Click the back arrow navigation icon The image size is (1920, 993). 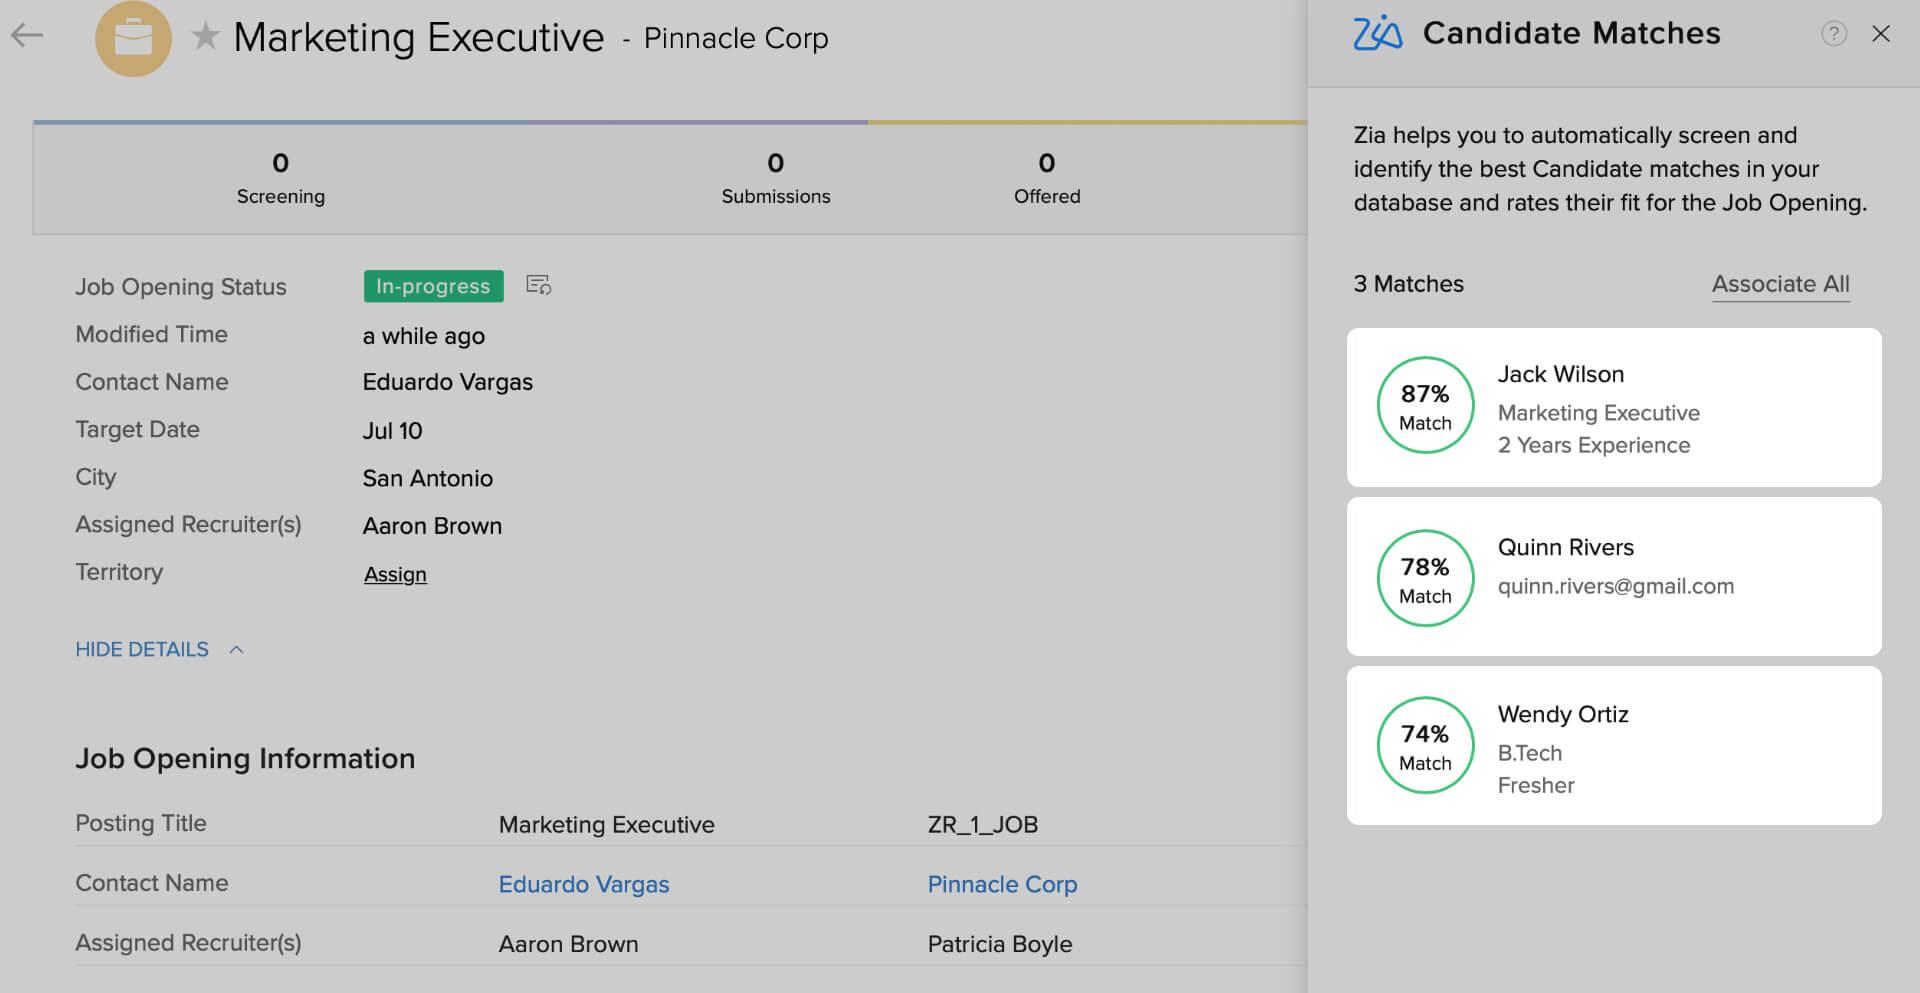29,36
